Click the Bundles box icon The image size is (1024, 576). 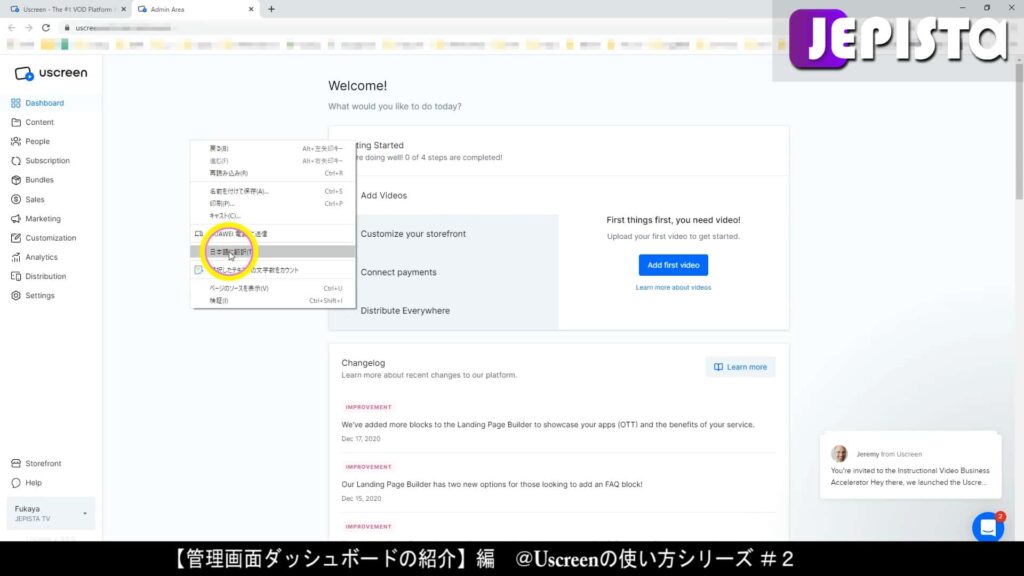(16, 180)
